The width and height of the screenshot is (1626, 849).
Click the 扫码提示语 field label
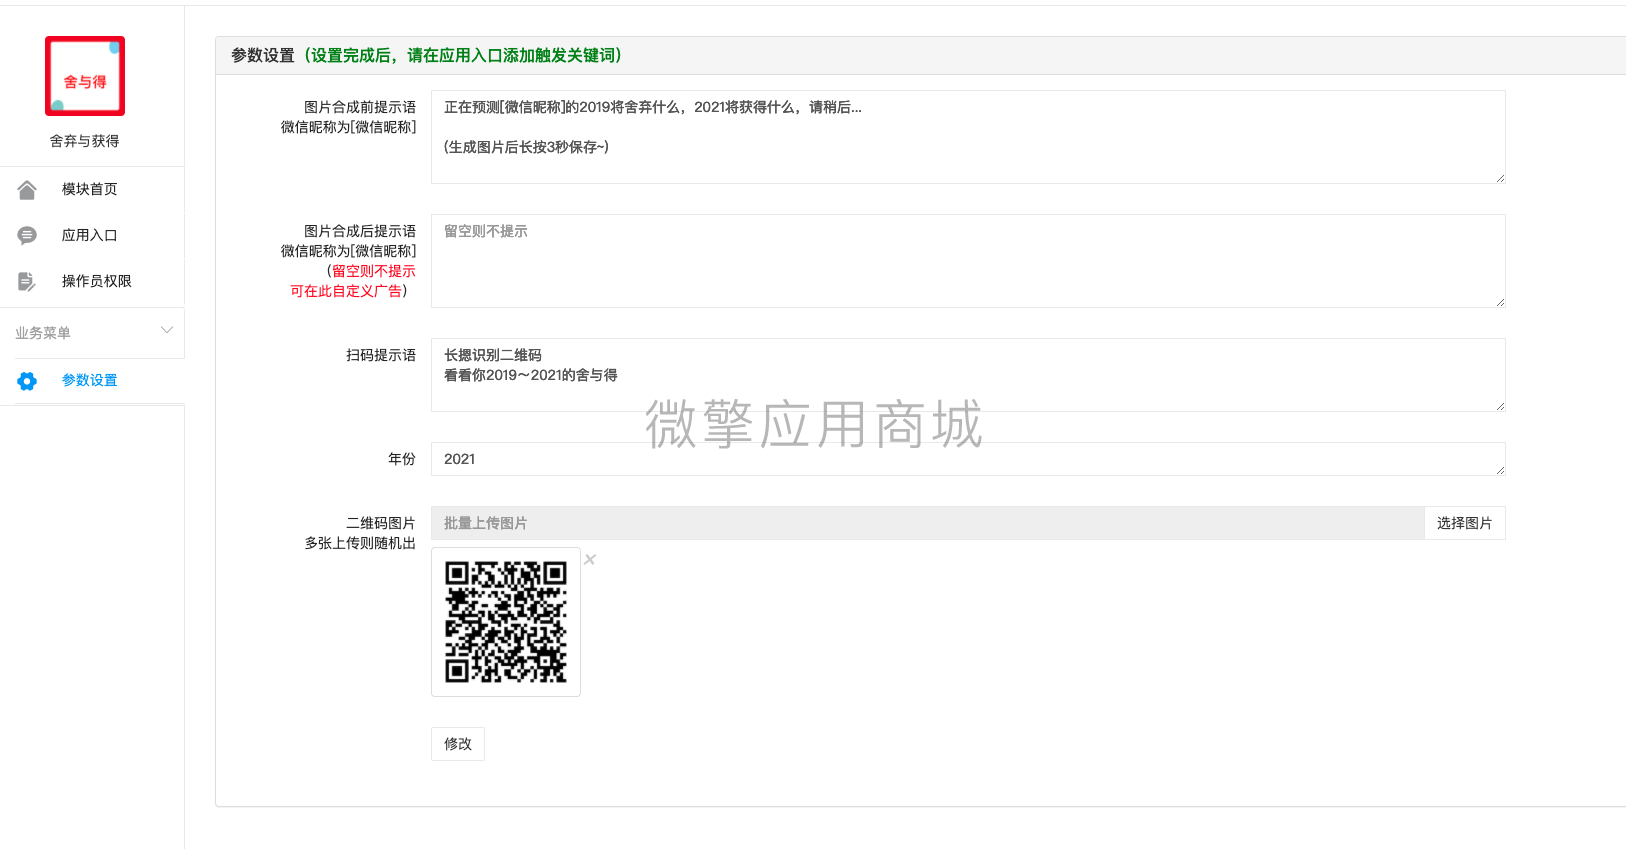[x=381, y=355]
